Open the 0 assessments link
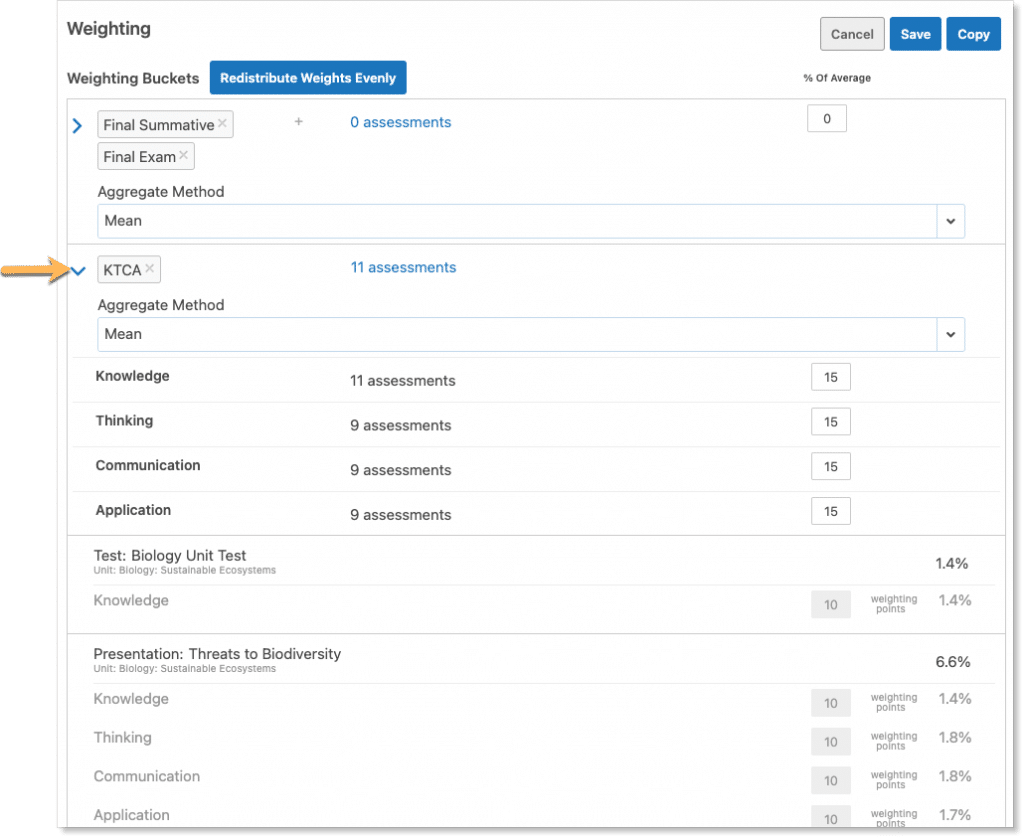Image resolution: width=1024 pixels, height=838 pixels. tap(400, 122)
